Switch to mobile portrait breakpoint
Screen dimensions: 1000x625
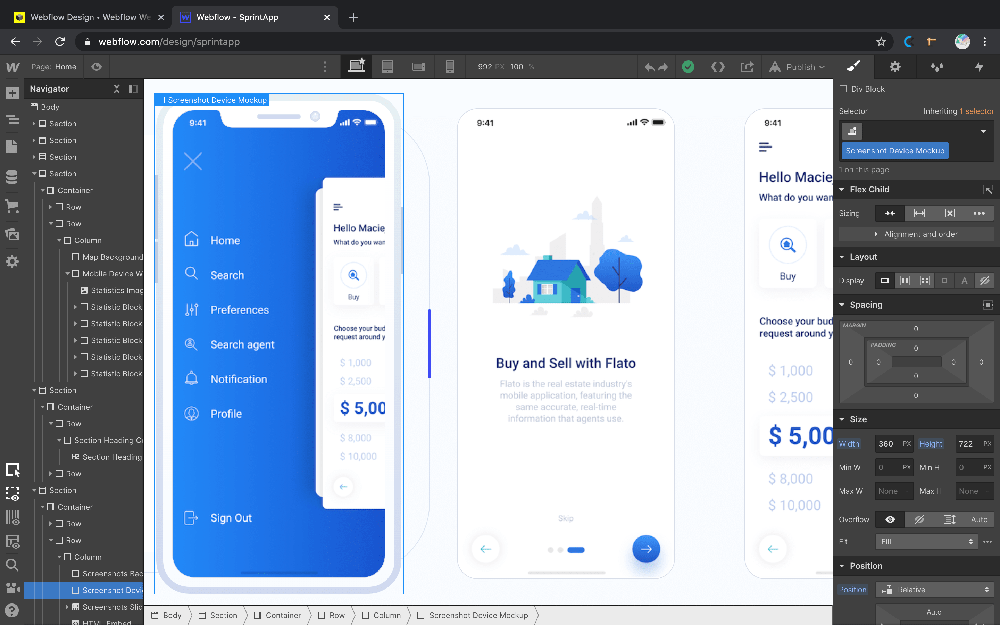[x=450, y=67]
